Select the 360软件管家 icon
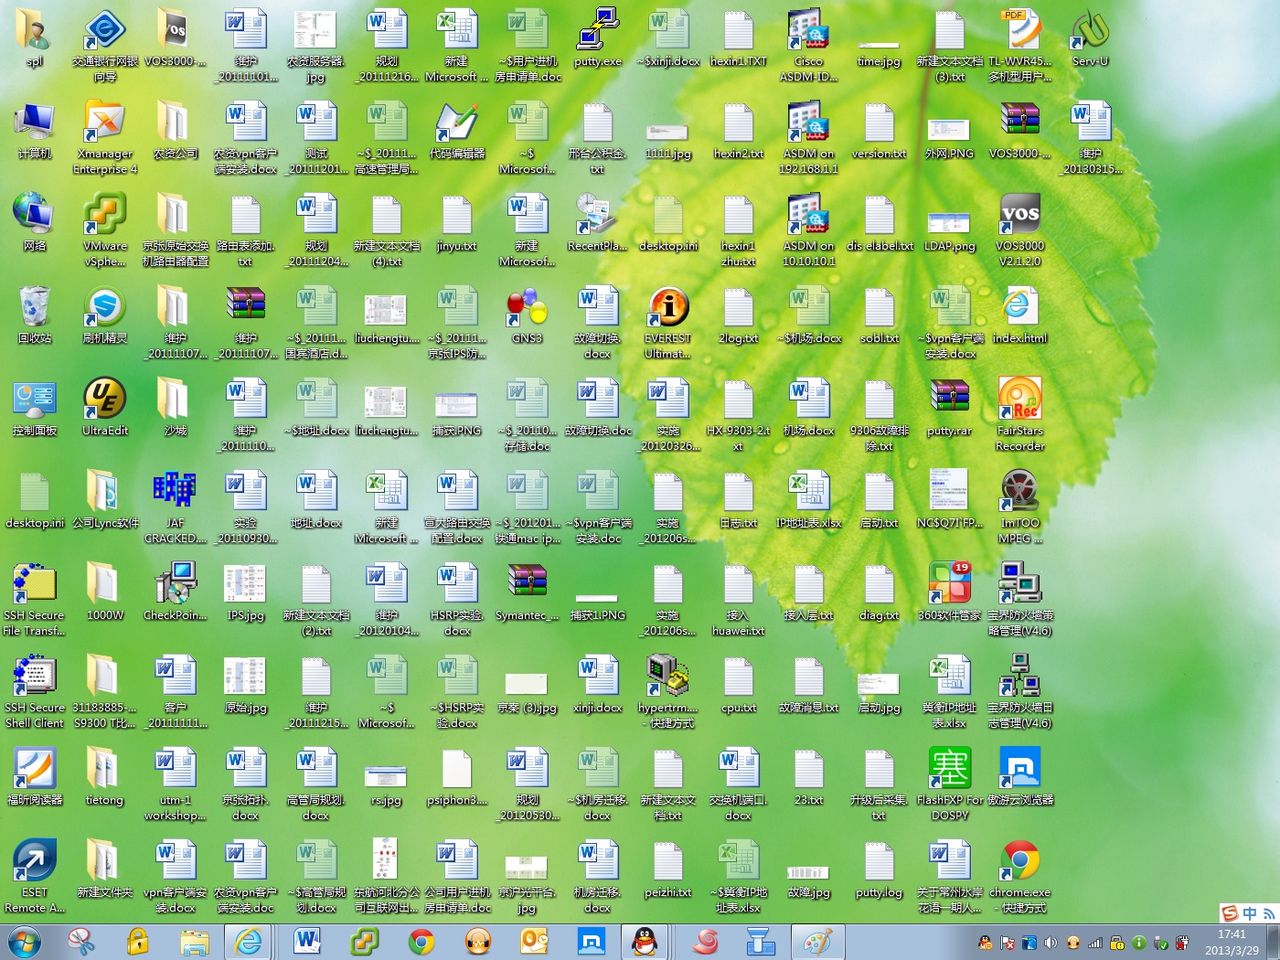Viewport: 1280px width, 960px height. pyautogui.click(x=949, y=593)
